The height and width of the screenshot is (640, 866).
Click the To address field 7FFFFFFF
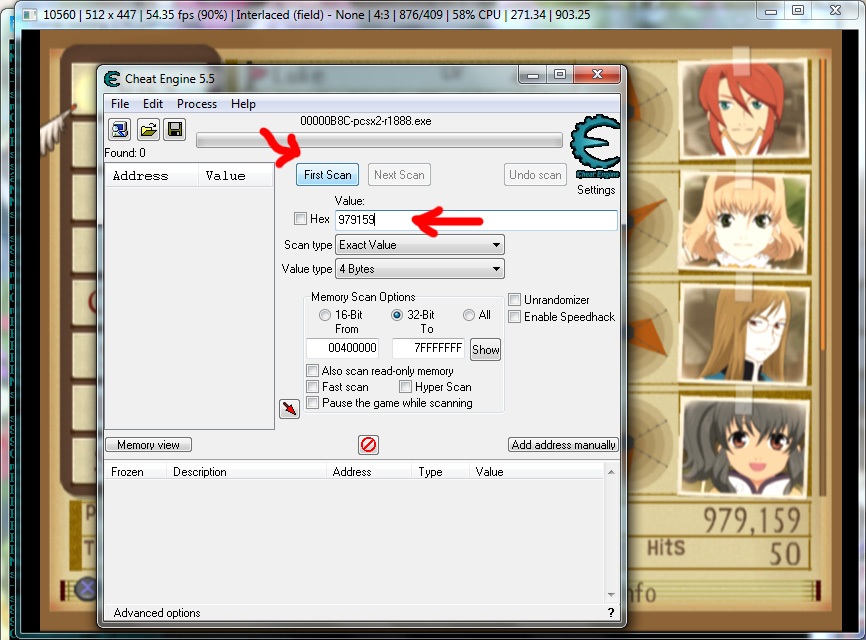click(428, 348)
